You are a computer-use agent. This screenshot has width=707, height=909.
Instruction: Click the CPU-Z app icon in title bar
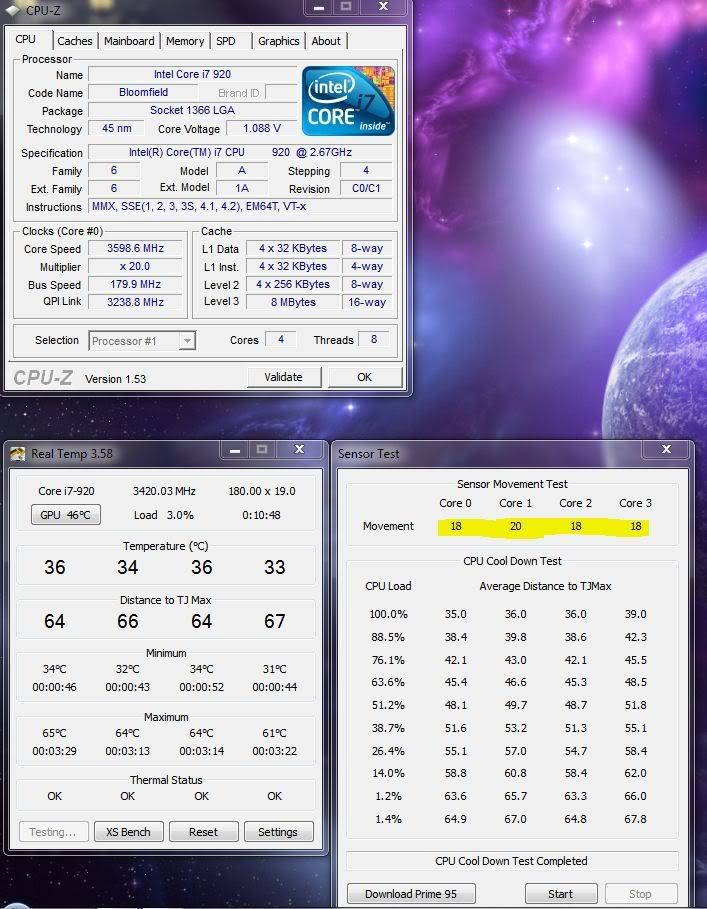coord(13,10)
